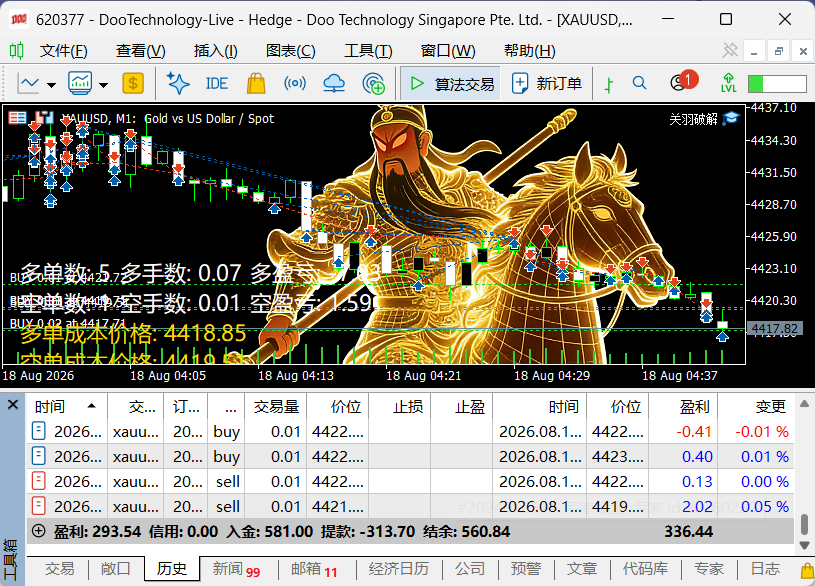This screenshot has width=815, height=586.
Task: Open the AI sparkle assistant icon
Action: (178, 83)
